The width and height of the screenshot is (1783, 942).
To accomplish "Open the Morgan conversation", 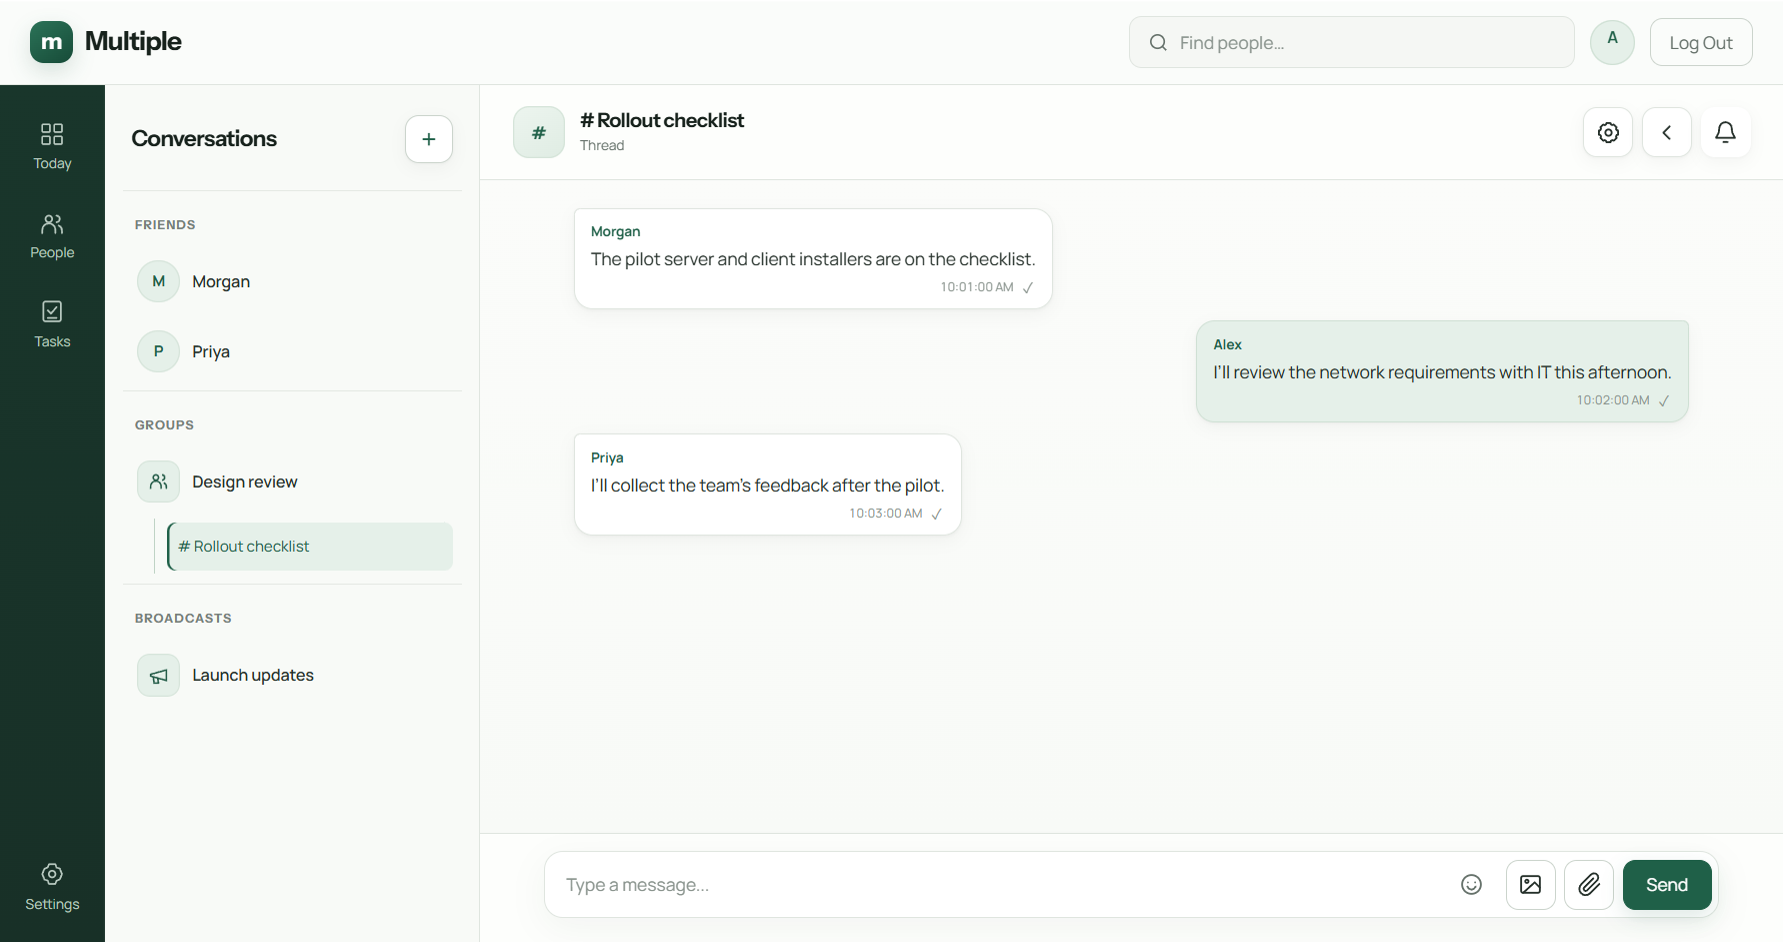I will 293,281.
